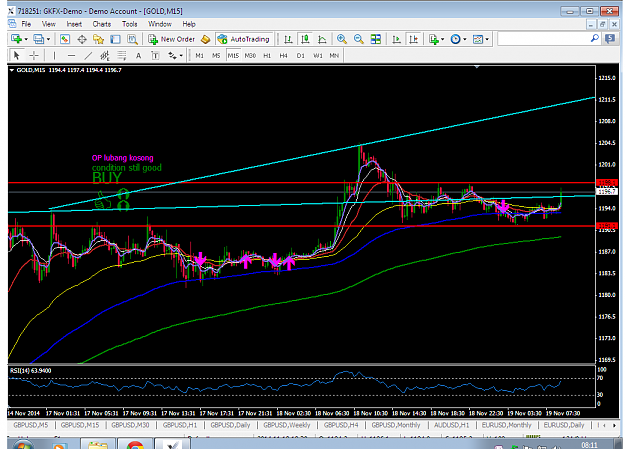Image resolution: width=625 pixels, height=449 pixels.
Task: Open the Insert menu
Action: 74,24
